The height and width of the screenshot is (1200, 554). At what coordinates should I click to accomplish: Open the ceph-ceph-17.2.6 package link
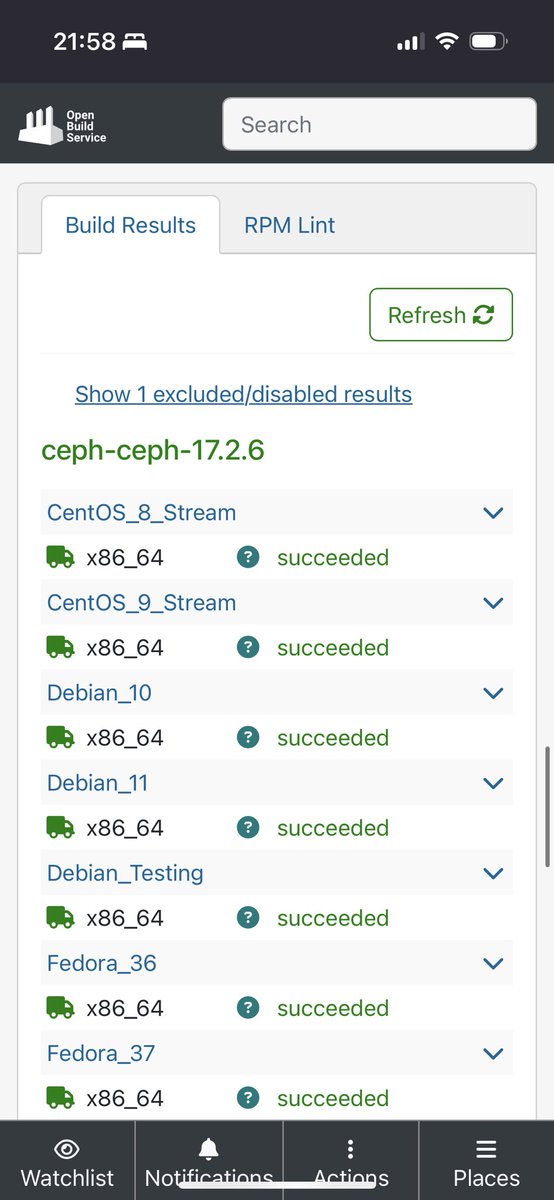coord(152,450)
